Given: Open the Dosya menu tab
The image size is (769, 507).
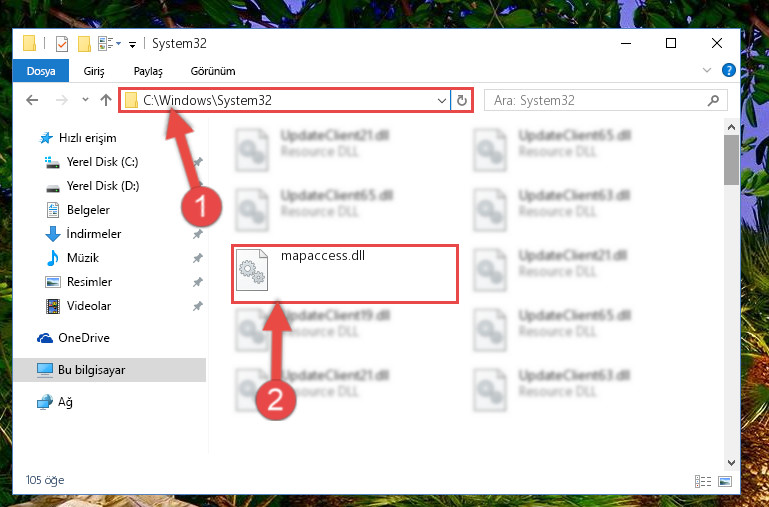Looking at the screenshot, I should tap(41, 71).
